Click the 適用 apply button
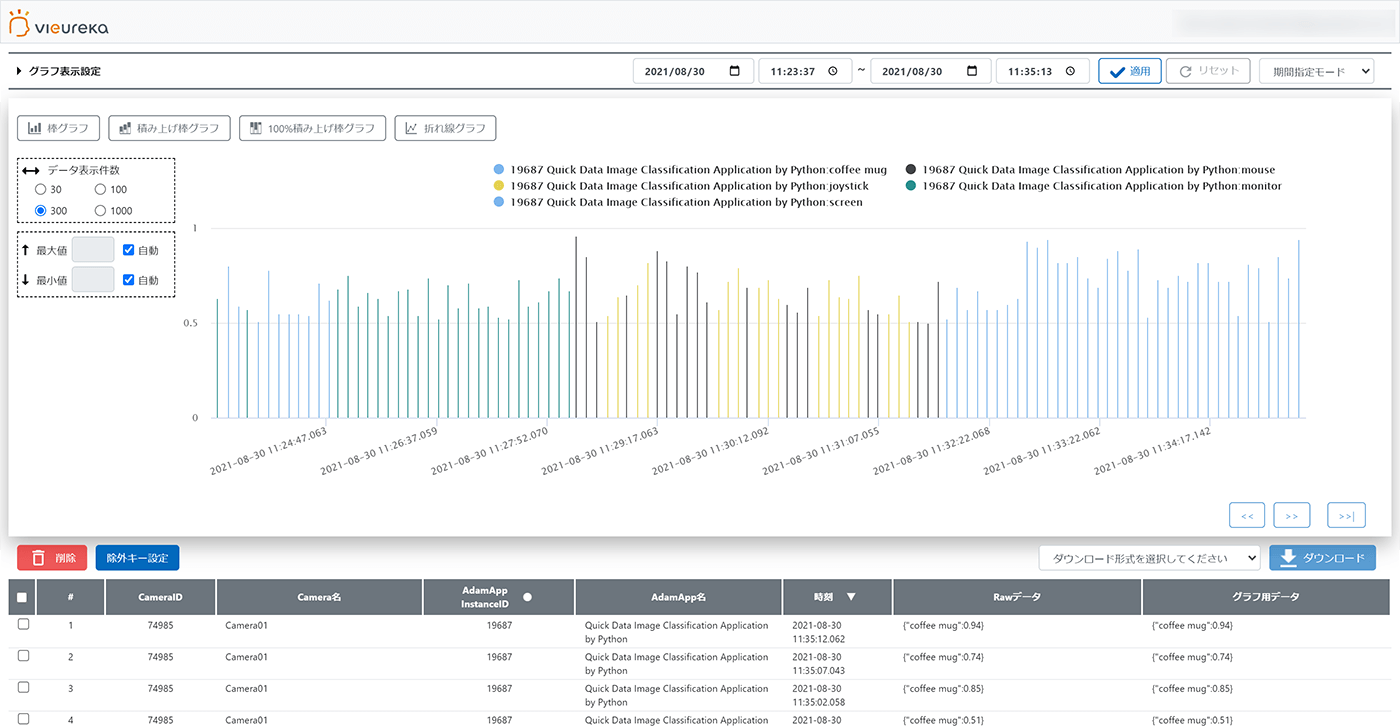Screen dimensions: 1400x726 (1129, 71)
